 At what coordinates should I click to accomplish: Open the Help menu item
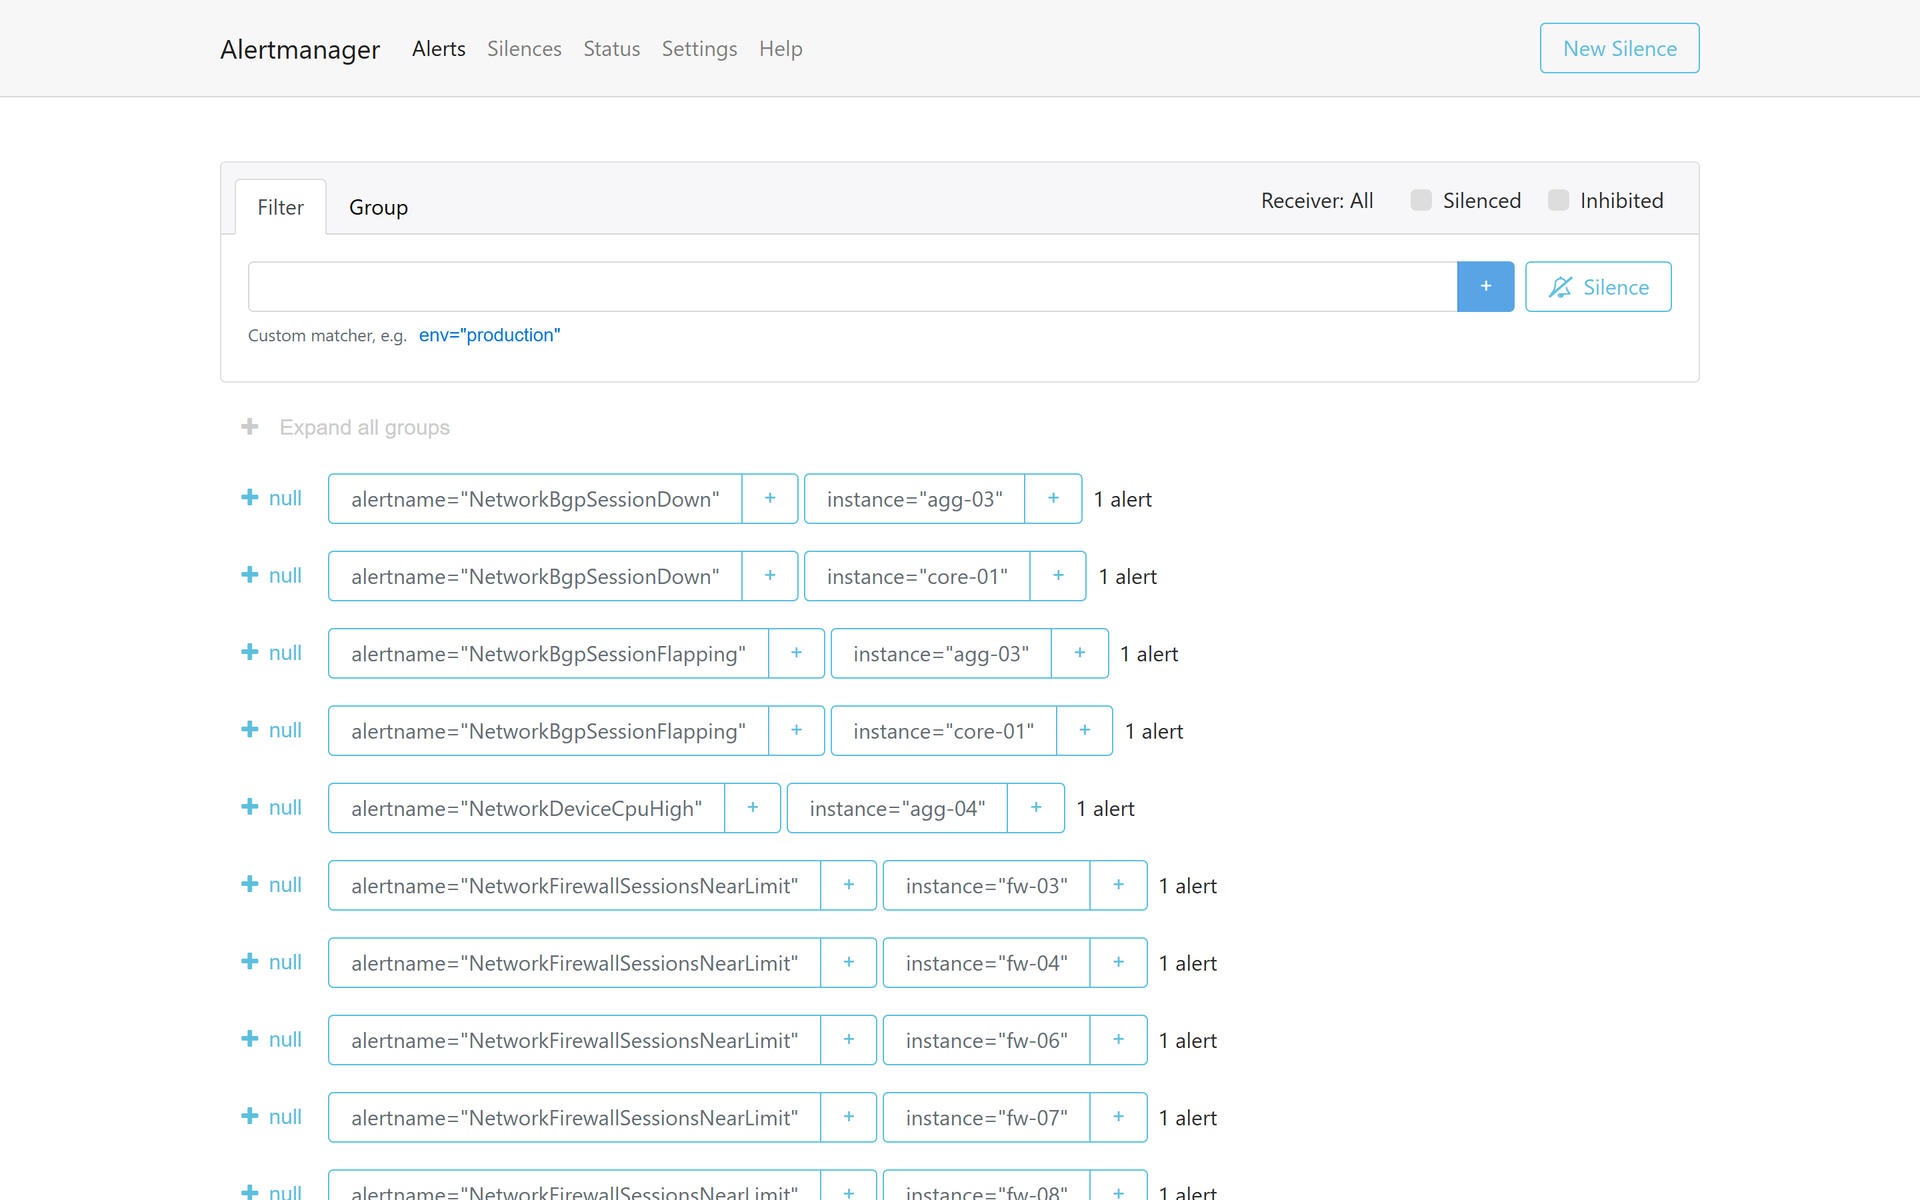780,48
